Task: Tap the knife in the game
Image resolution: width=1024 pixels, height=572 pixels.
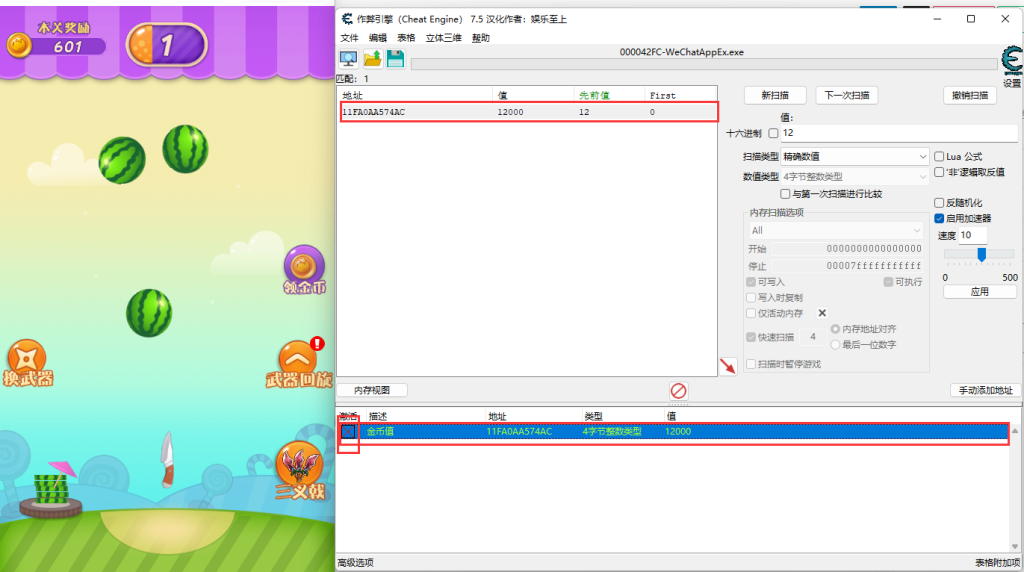Action: click(167, 460)
